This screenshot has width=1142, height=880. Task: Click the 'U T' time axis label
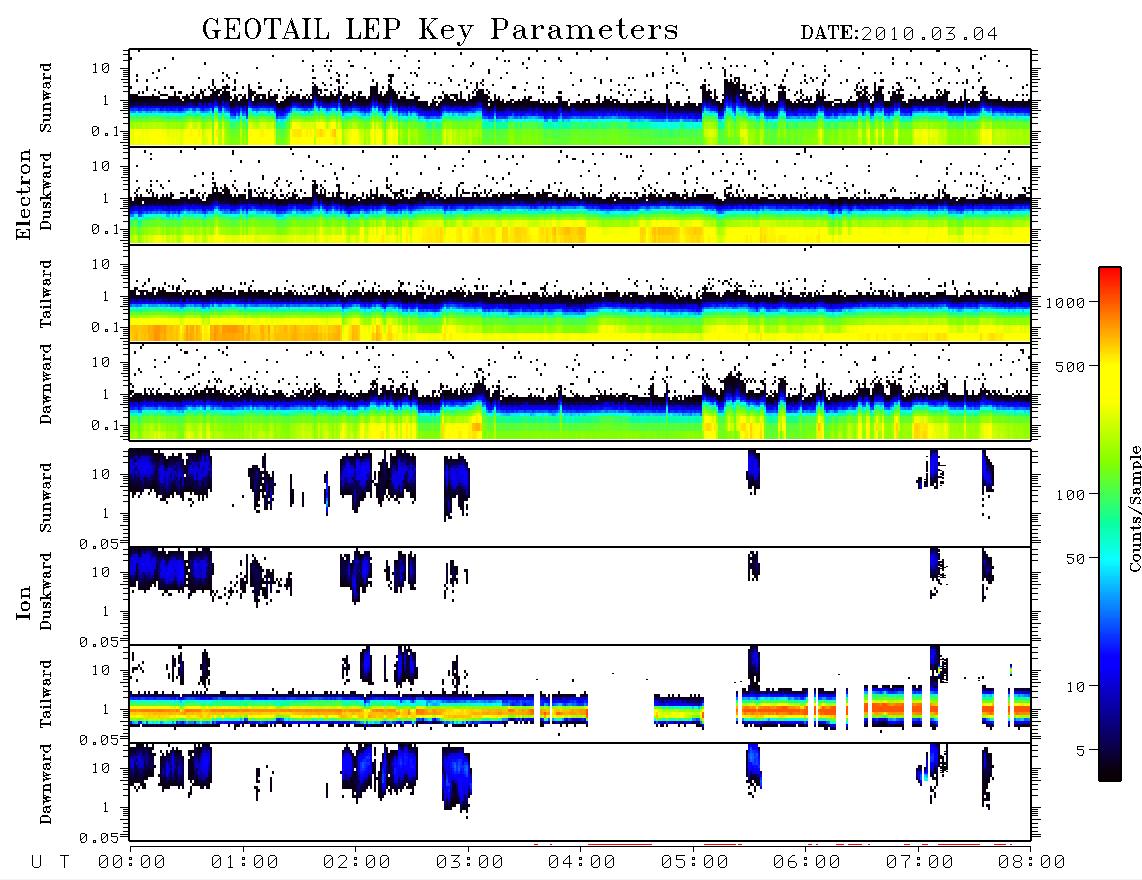tap(50, 863)
